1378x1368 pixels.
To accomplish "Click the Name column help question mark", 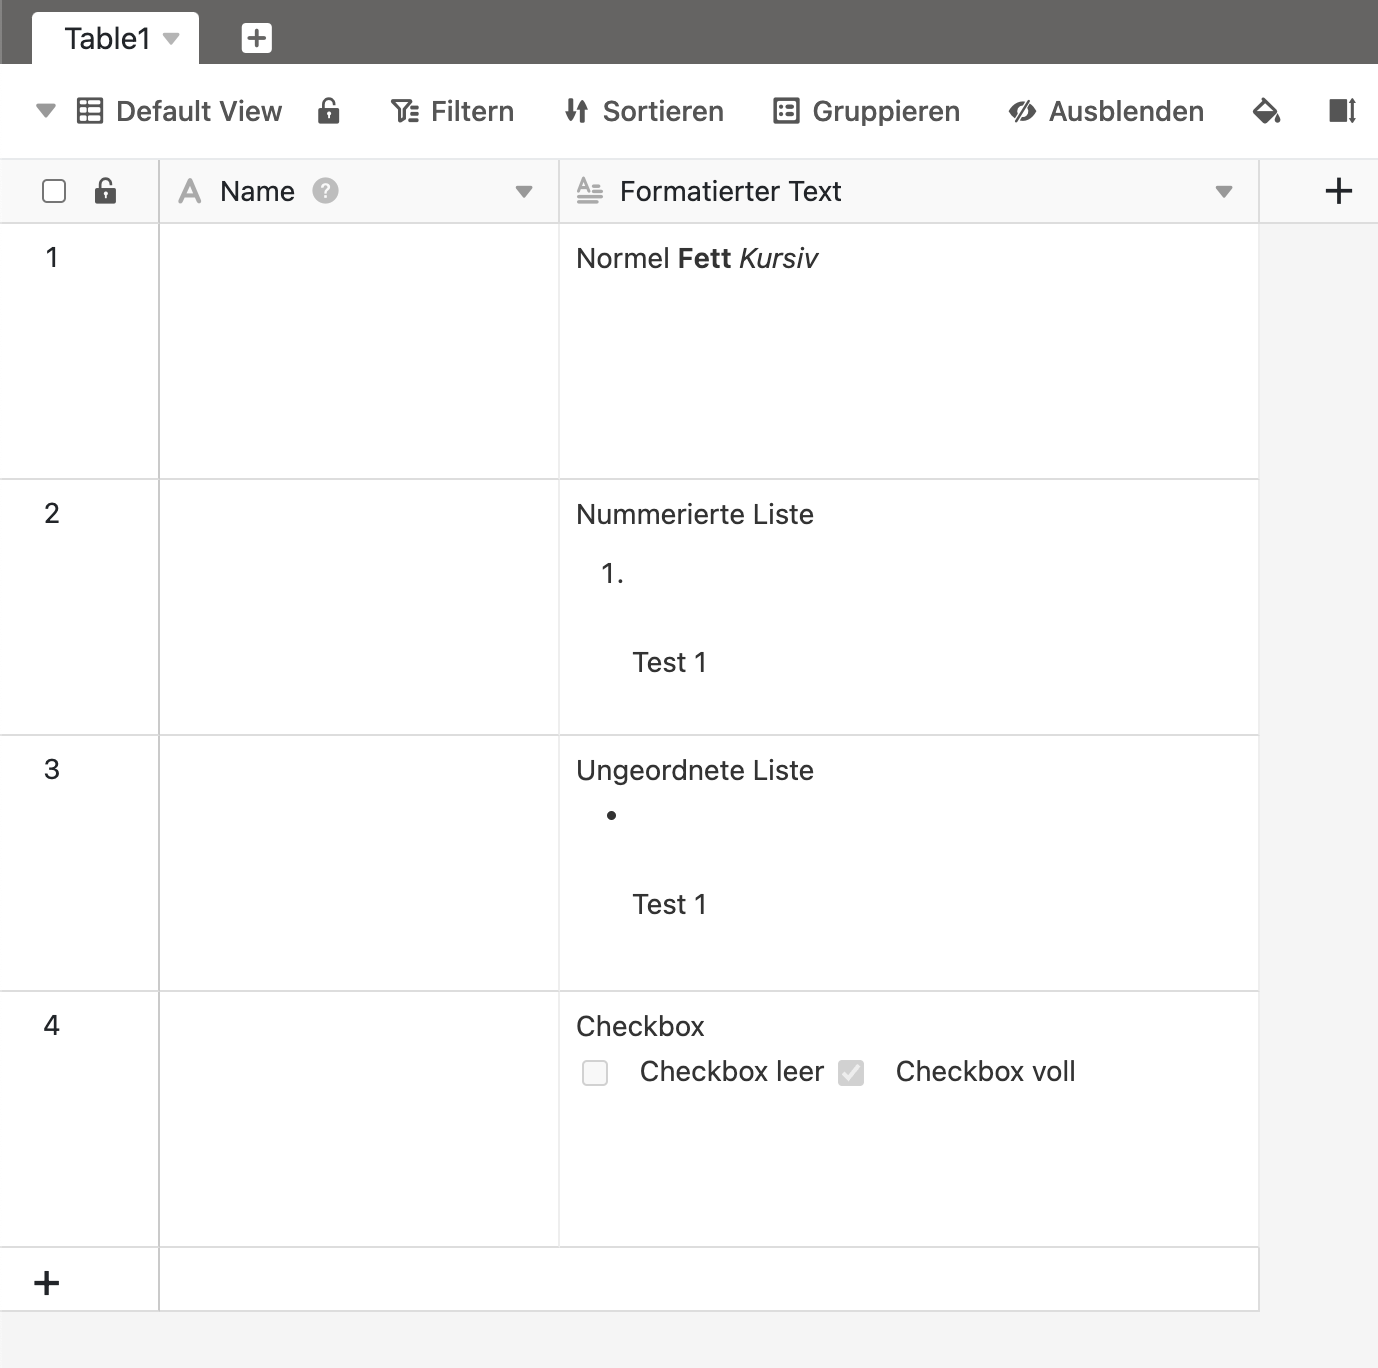I will 325,191.
